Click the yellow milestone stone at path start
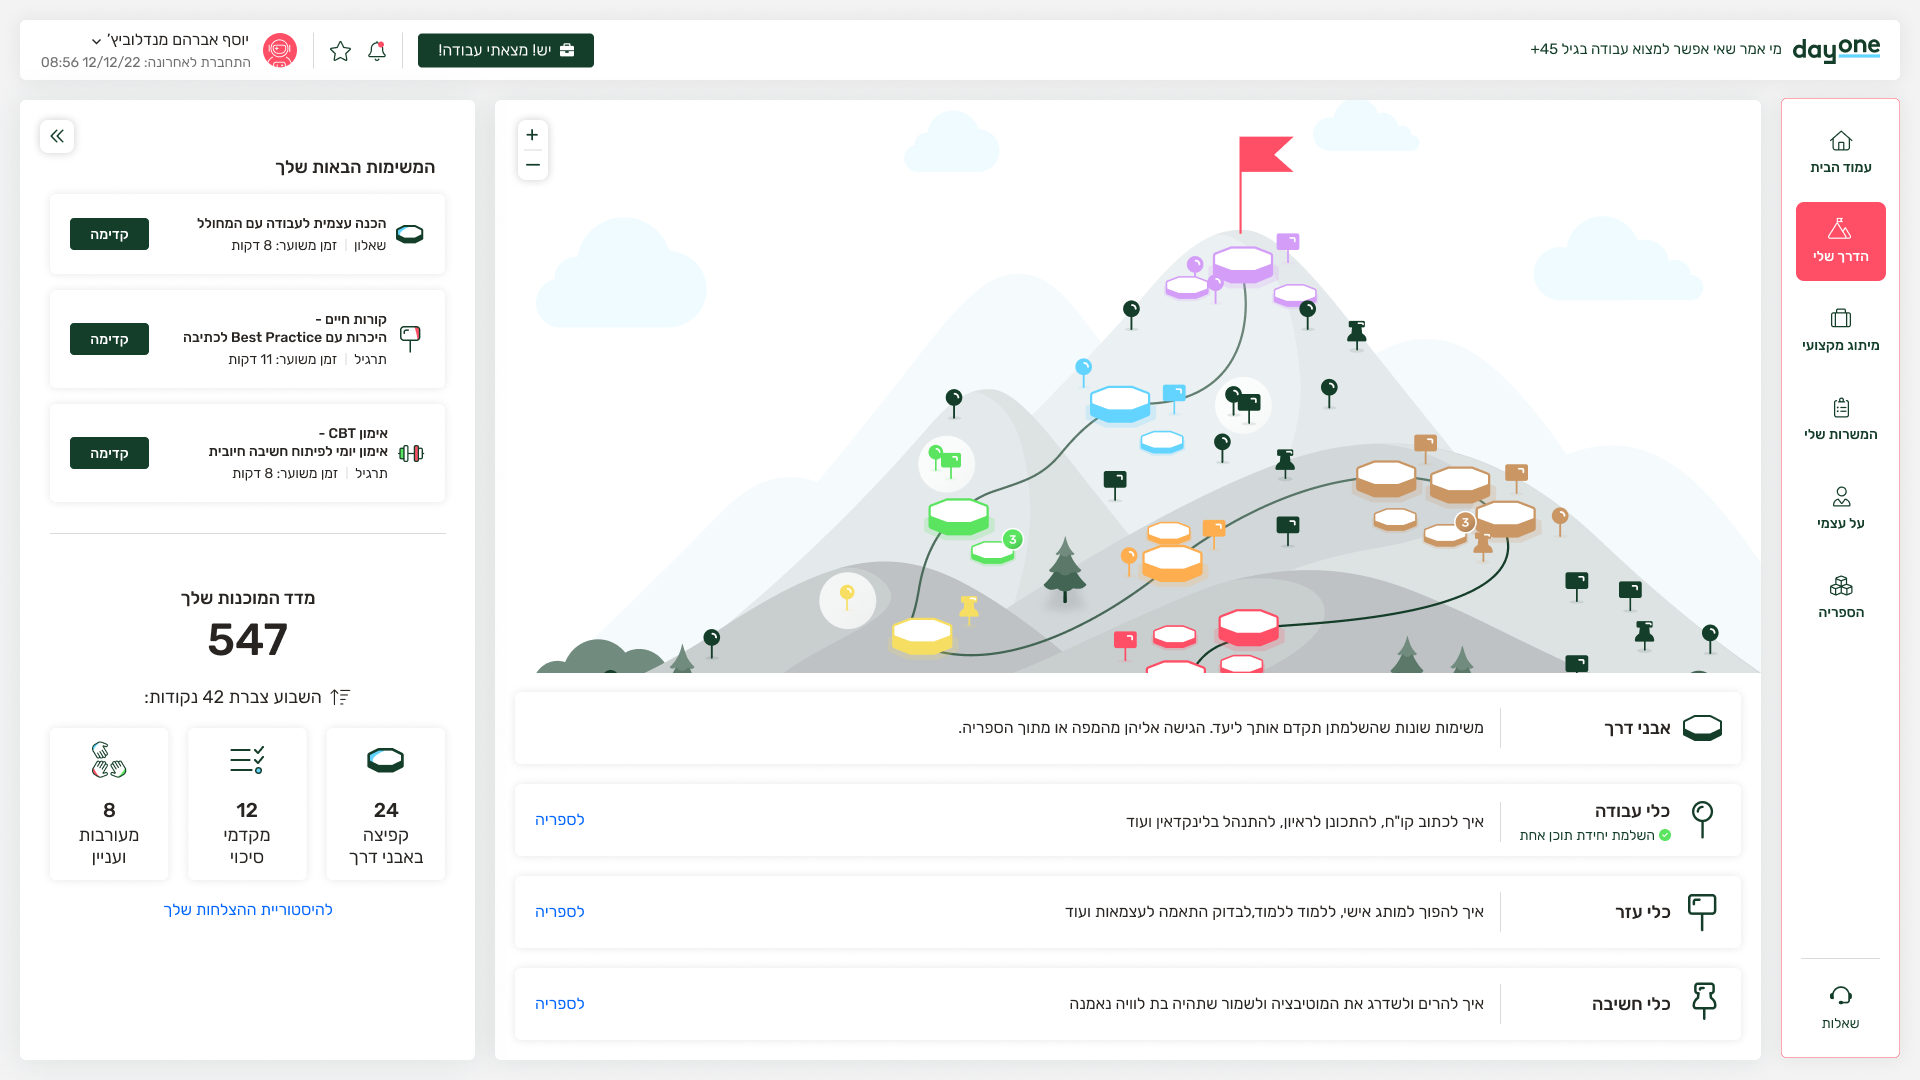The width and height of the screenshot is (1920, 1080). [922, 636]
